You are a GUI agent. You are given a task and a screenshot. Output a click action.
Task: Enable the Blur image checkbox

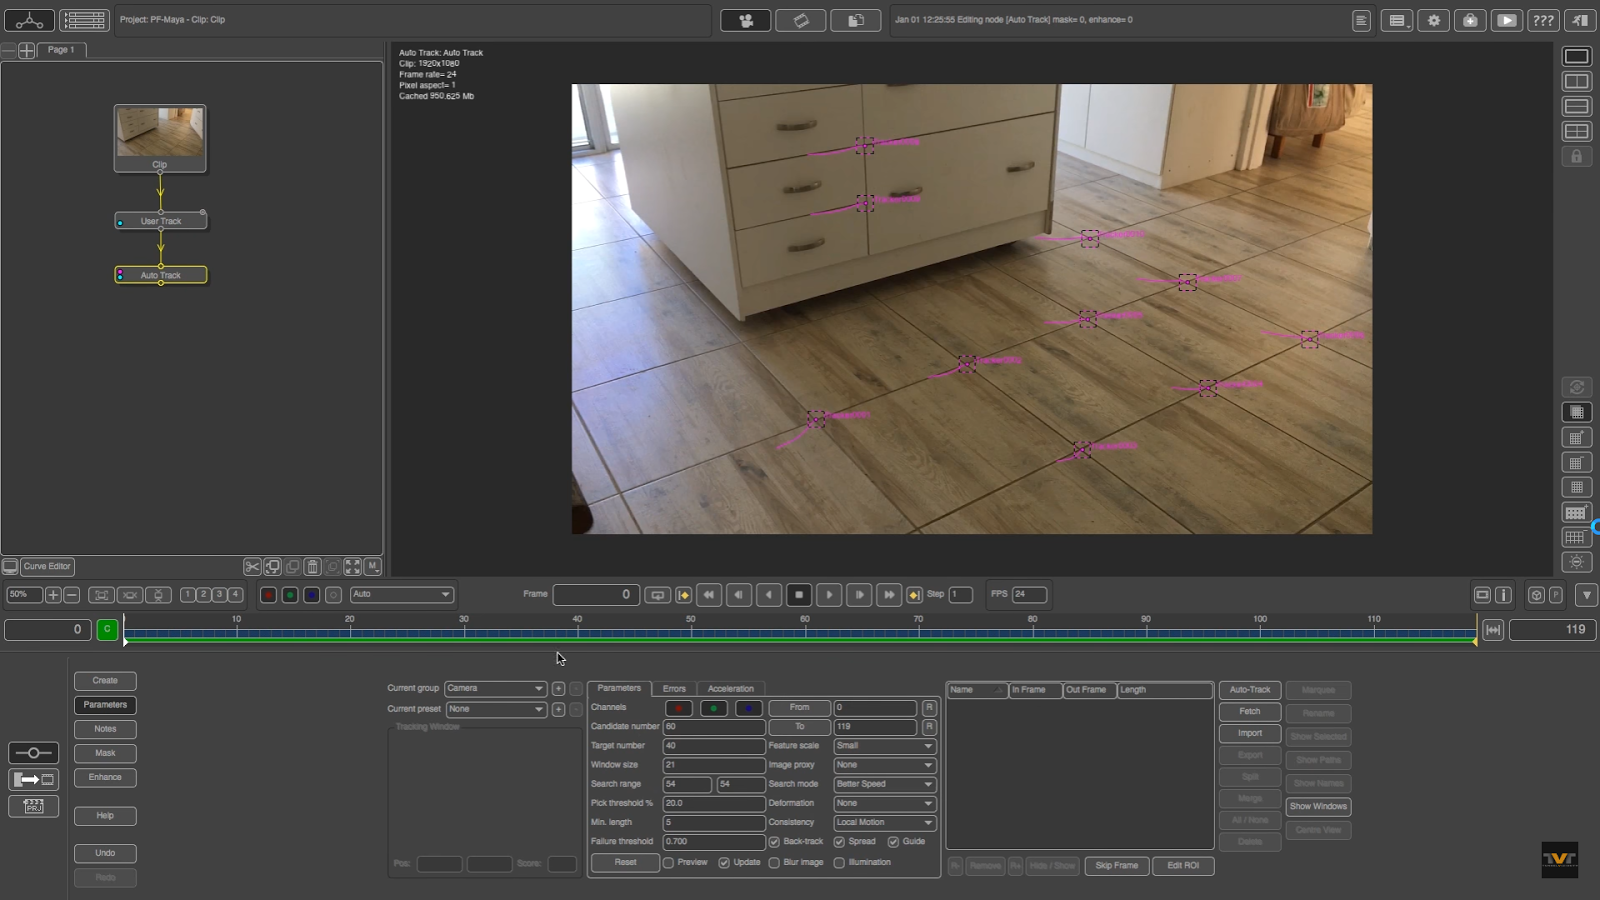pos(774,863)
